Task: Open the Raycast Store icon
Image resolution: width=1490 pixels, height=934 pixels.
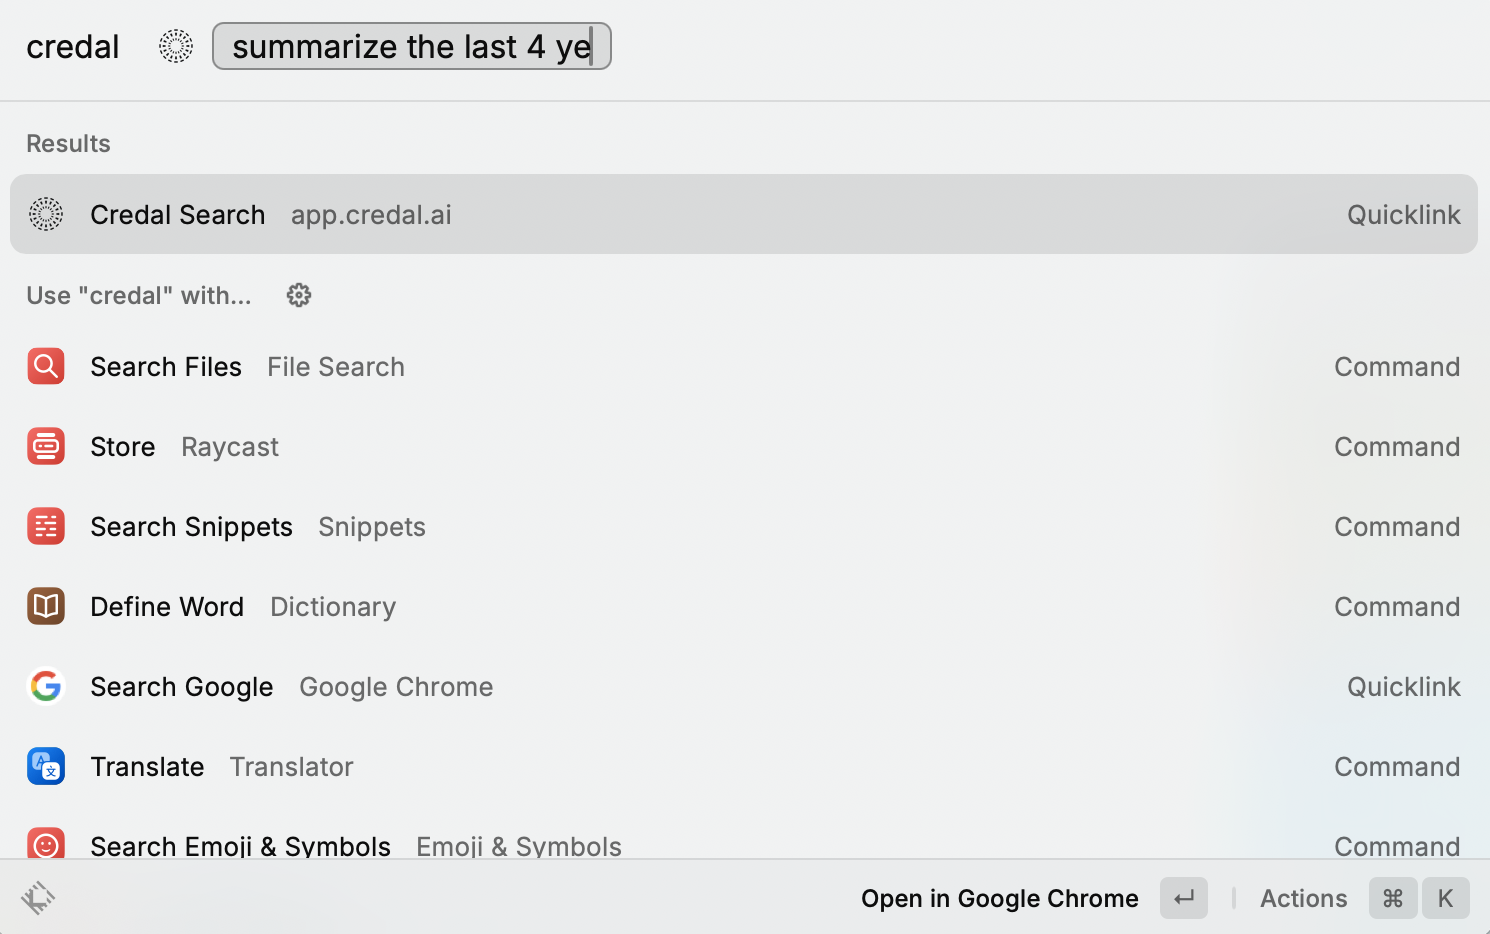Action: tap(46, 446)
